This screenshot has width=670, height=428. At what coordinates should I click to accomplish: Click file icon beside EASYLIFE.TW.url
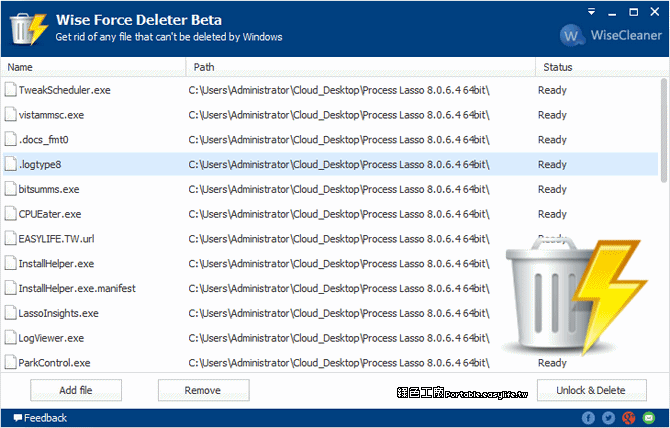(10, 238)
